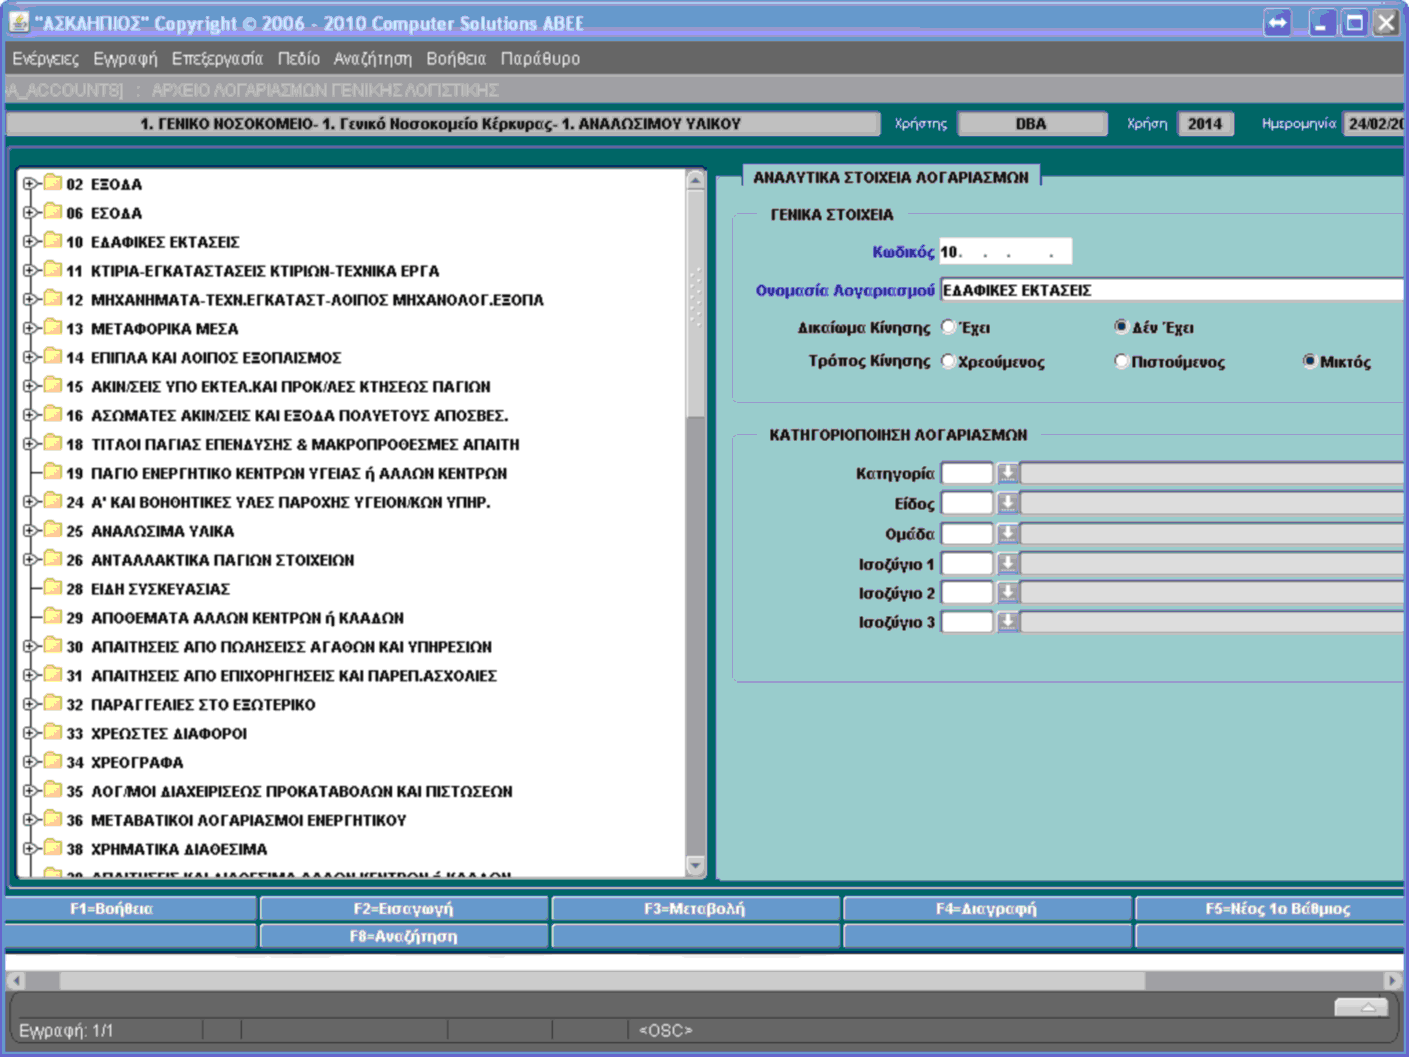Click the horizontal scrollbar right arrow
The image size is (1409, 1057).
(x=1393, y=981)
